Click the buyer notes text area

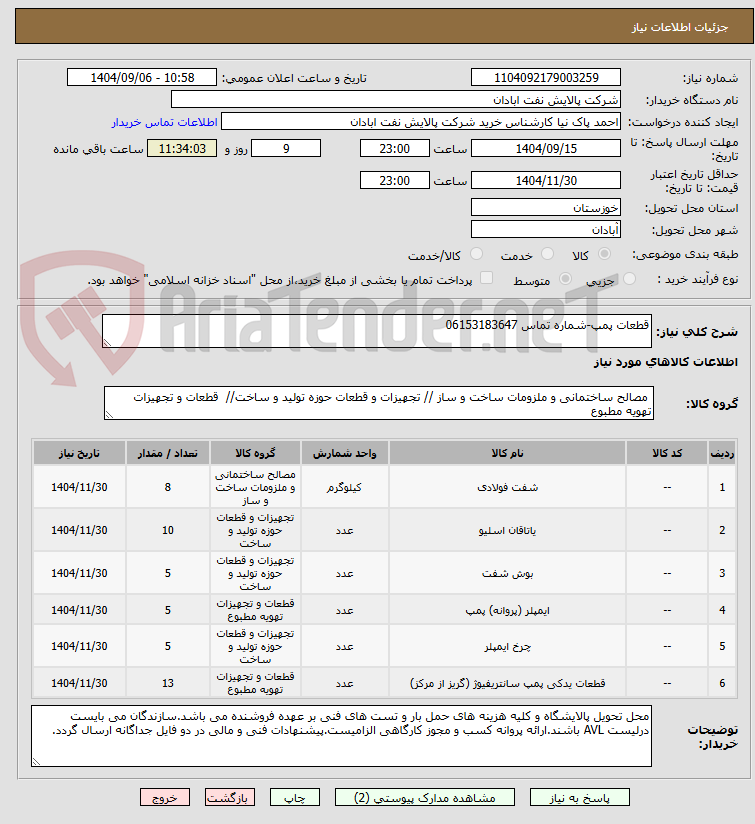click(342, 736)
